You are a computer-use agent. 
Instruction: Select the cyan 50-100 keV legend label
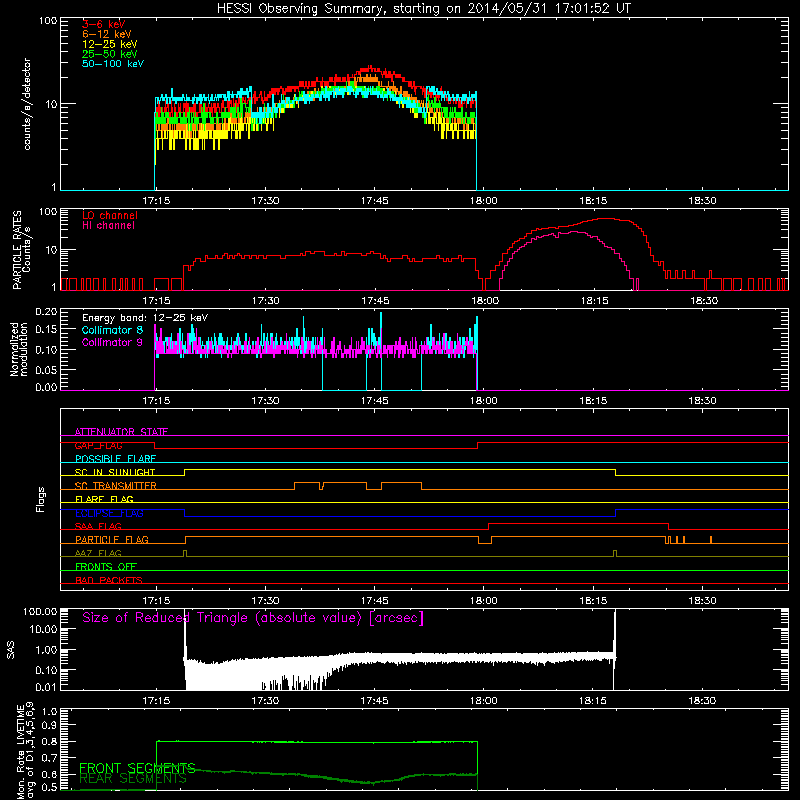tap(113, 64)
